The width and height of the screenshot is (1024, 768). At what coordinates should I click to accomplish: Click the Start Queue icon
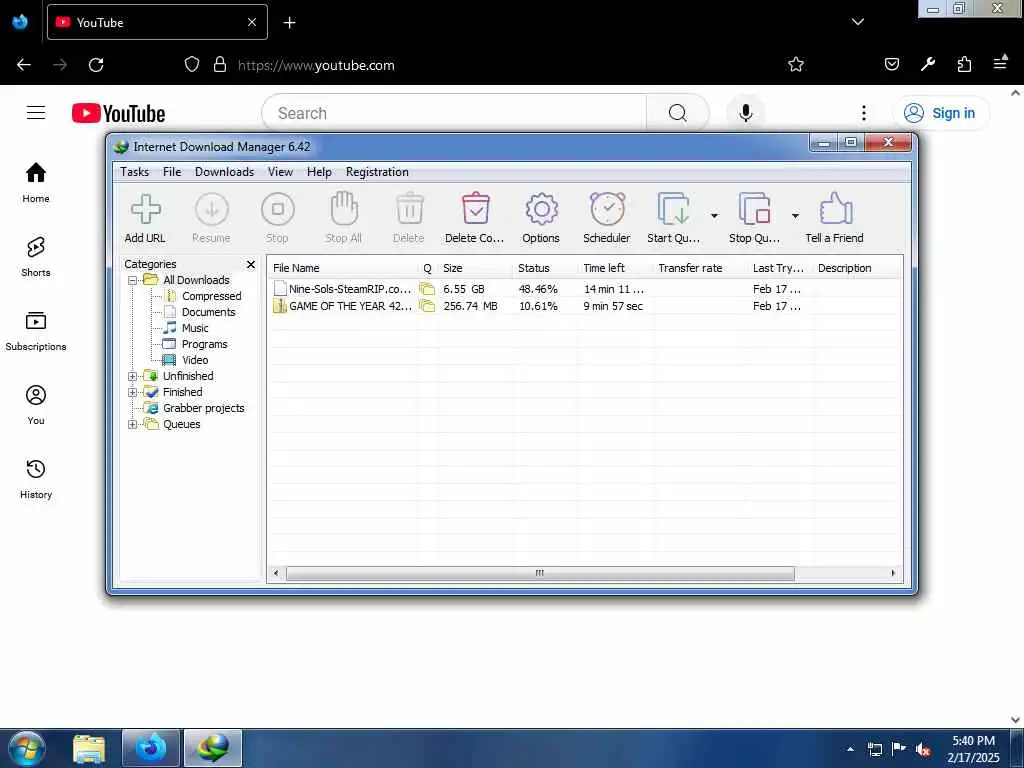tap(673, 209)
